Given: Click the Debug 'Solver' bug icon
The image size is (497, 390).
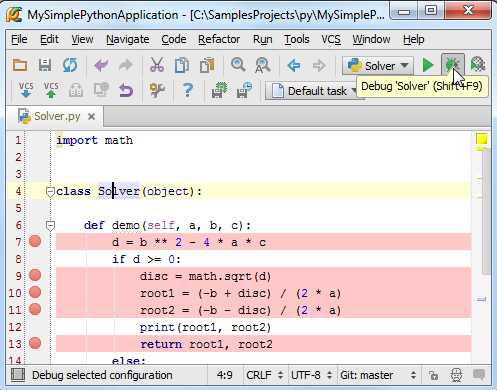Looking at the screenshot, I should (x=453, y=65).
